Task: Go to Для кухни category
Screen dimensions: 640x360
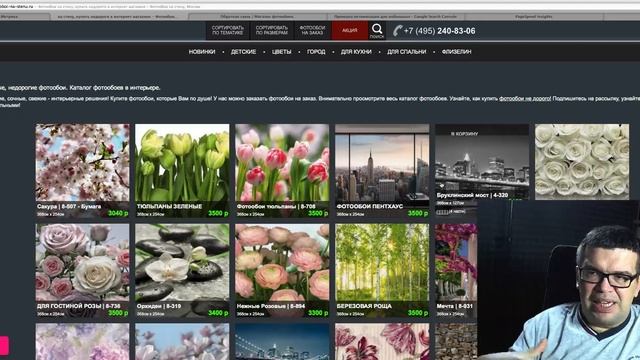Action: (x=356, y=52)
